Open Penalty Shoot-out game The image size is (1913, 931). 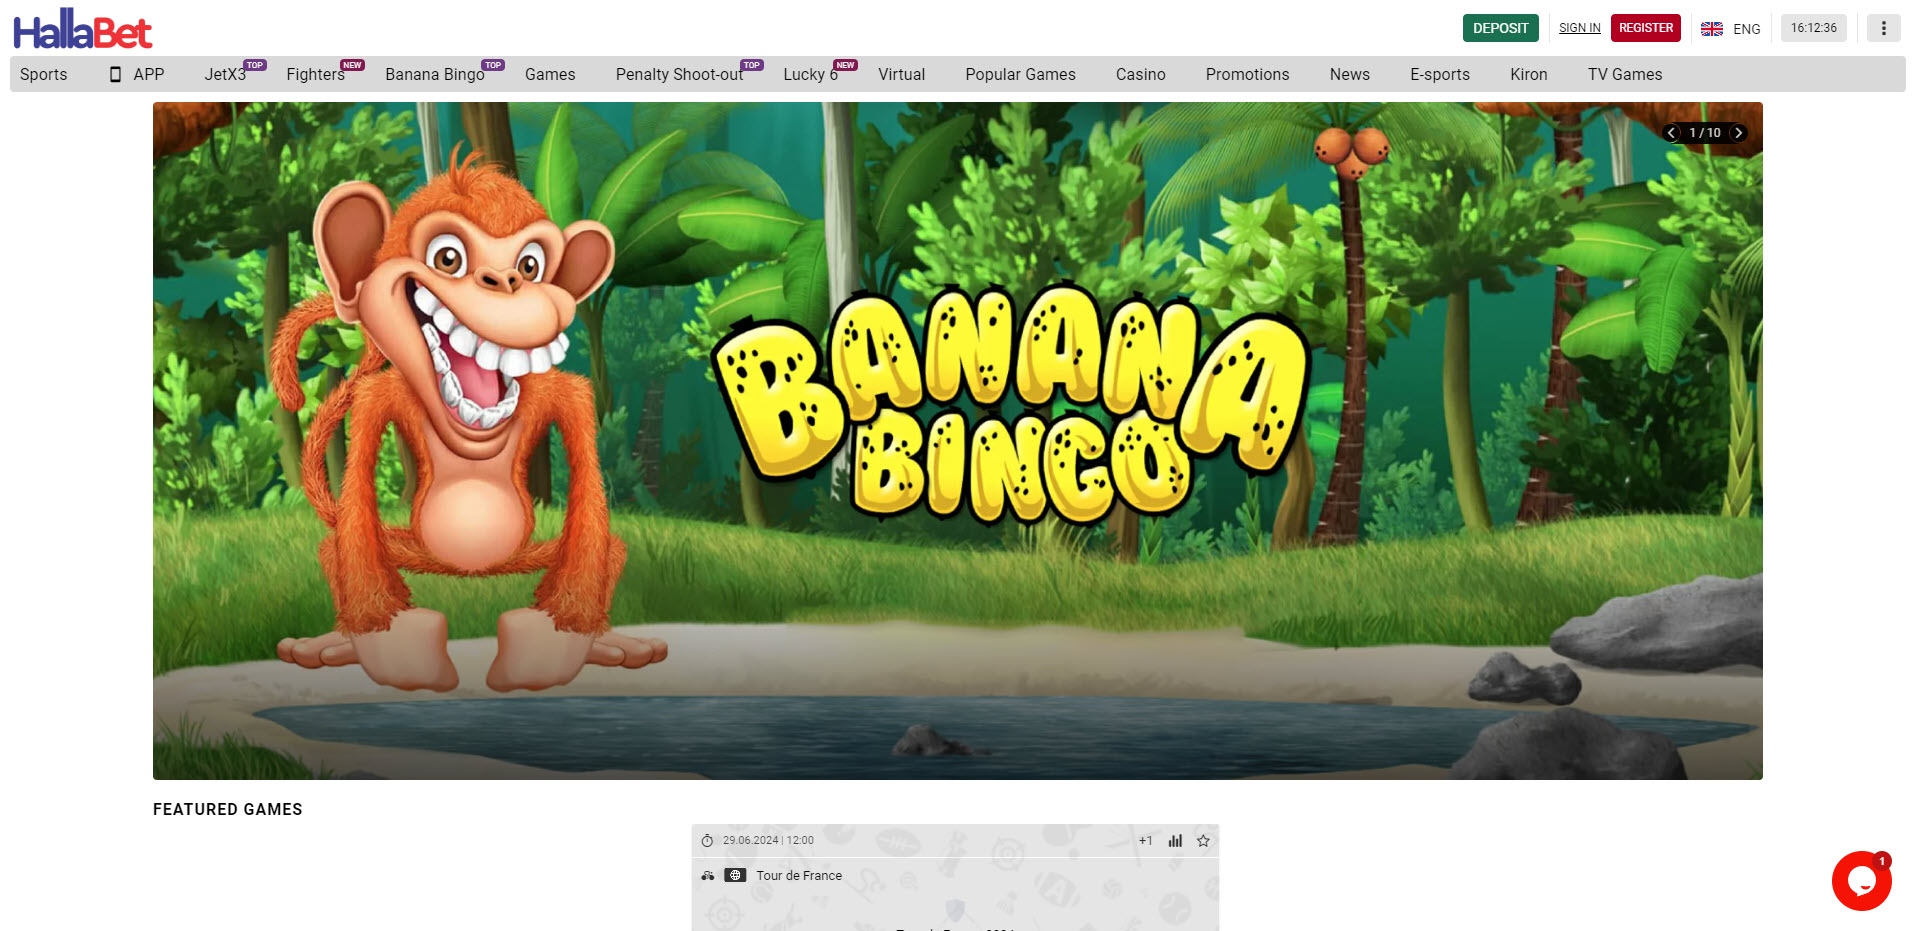(x=680, y=75)
